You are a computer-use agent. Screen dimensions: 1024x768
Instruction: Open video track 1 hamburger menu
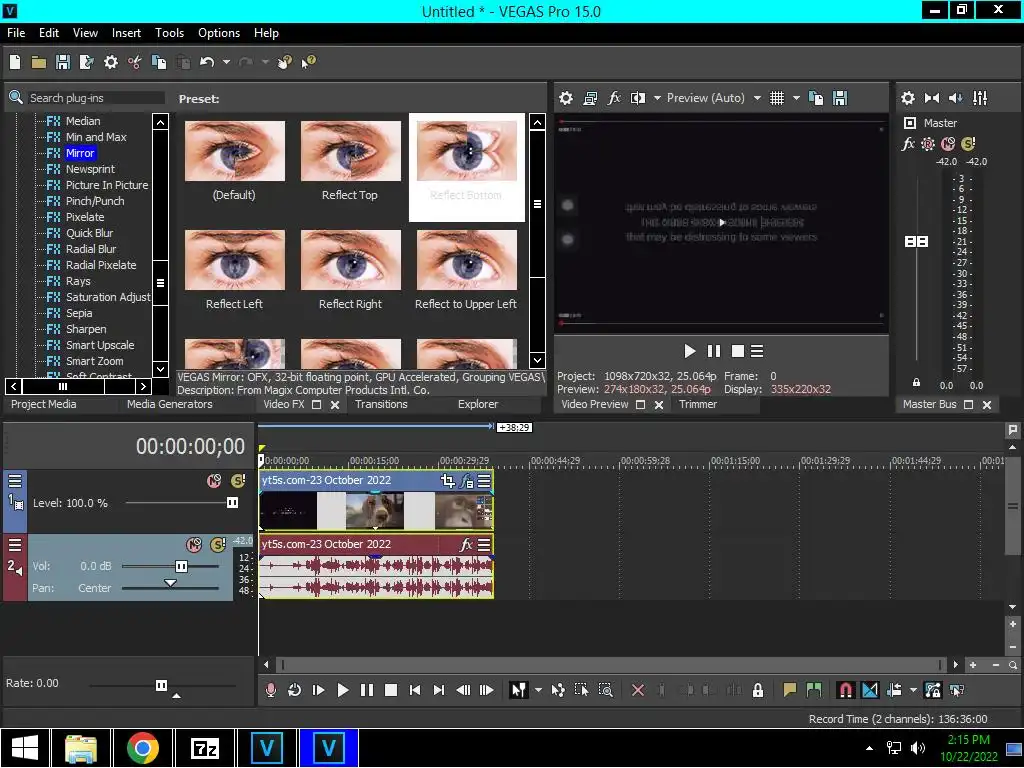(x=14, y=481)
